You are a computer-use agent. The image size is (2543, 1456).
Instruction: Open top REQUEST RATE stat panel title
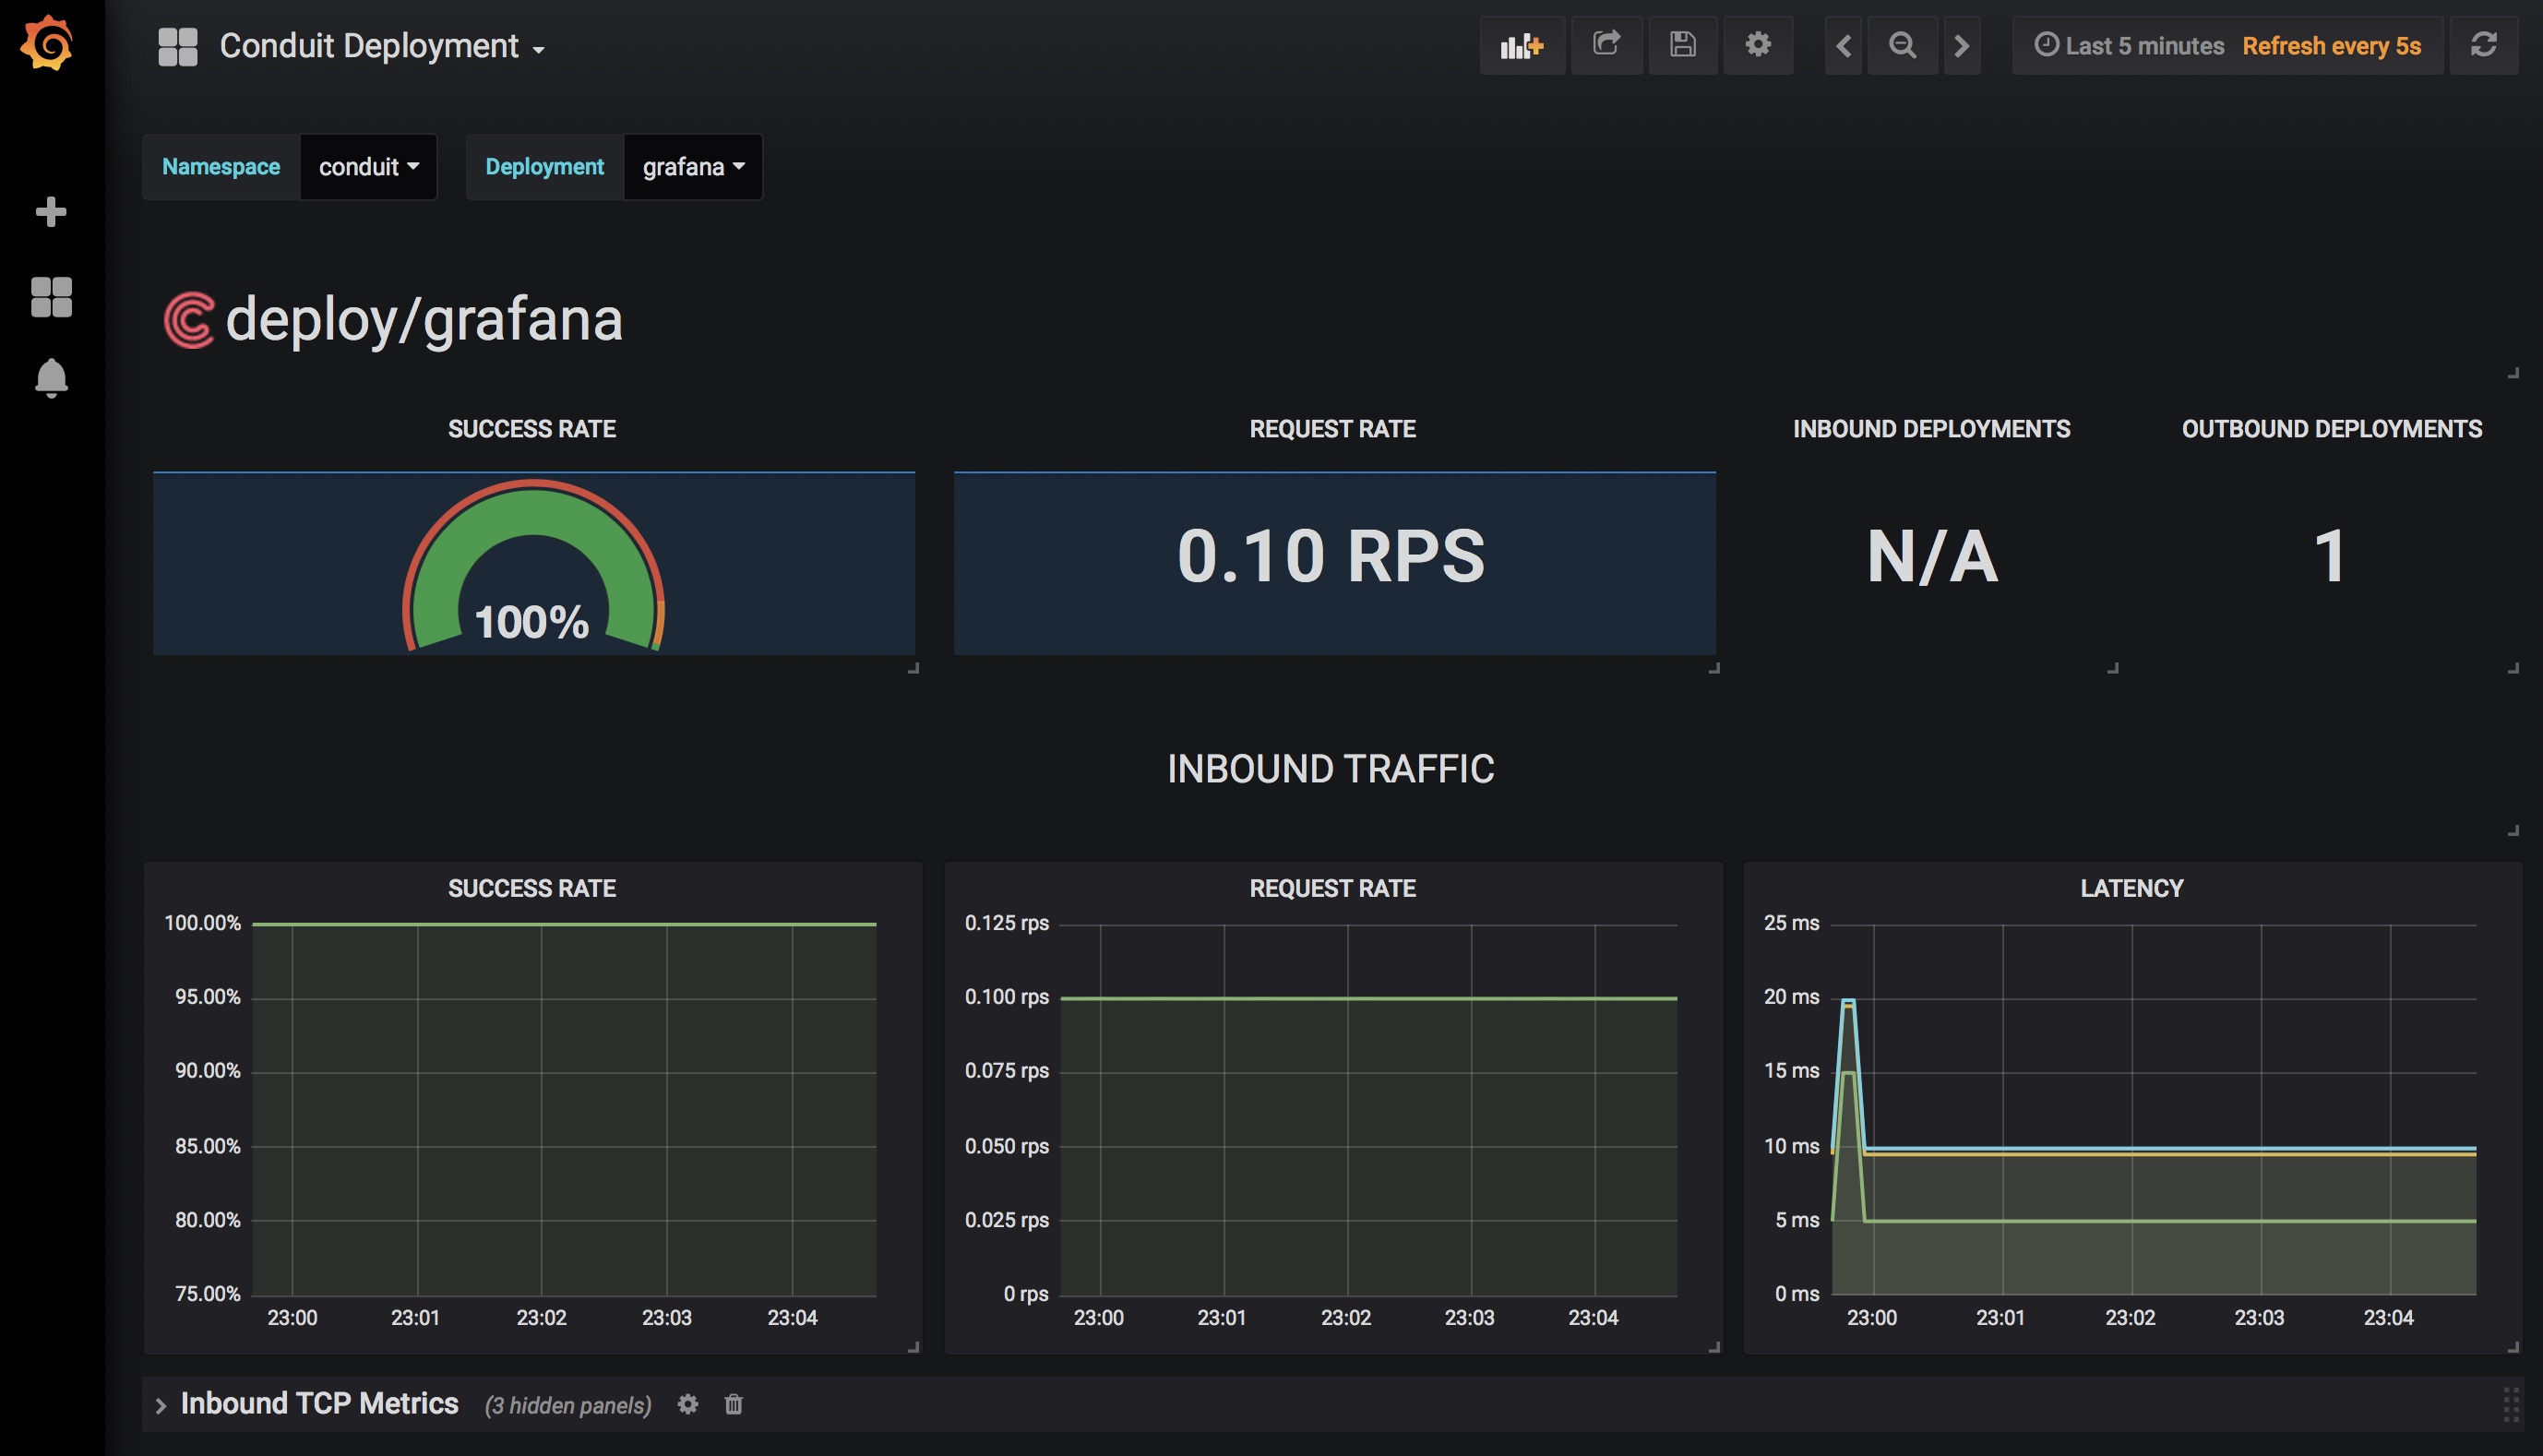click(1332, 429)
